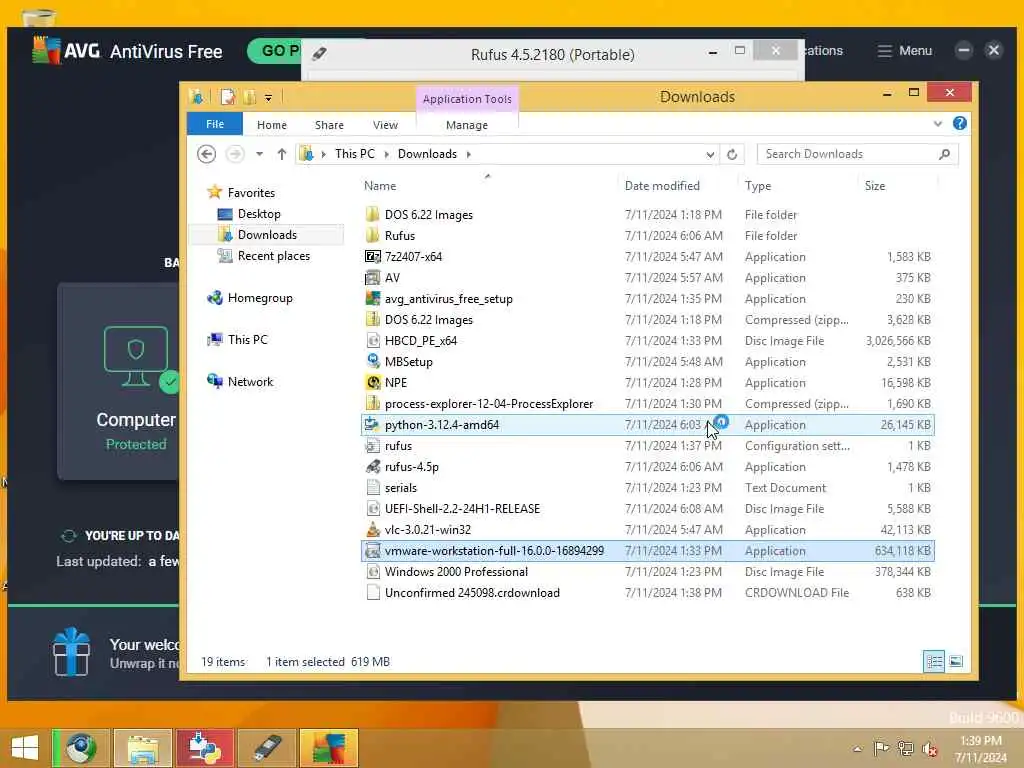
Task: Open the Home ribbon tab
Action: coord(272,125)
